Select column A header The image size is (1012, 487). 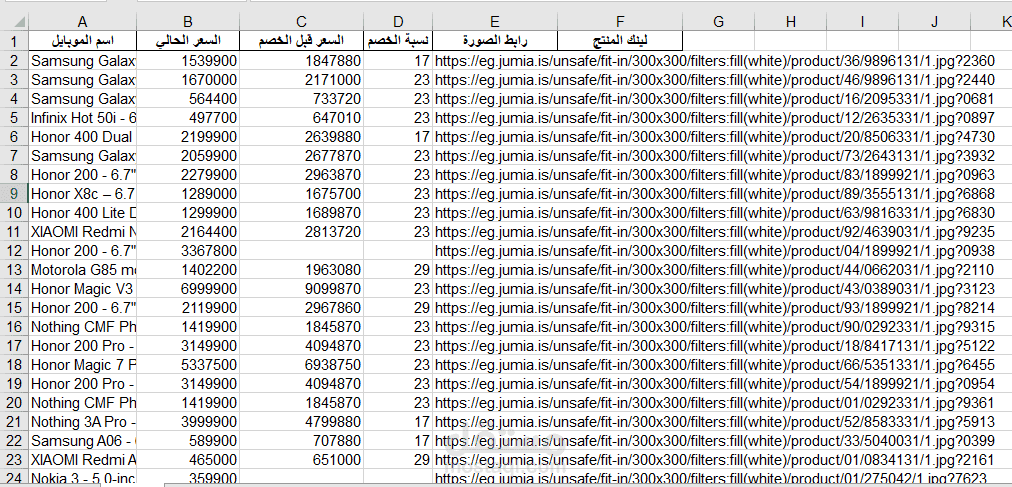(83, 22)
